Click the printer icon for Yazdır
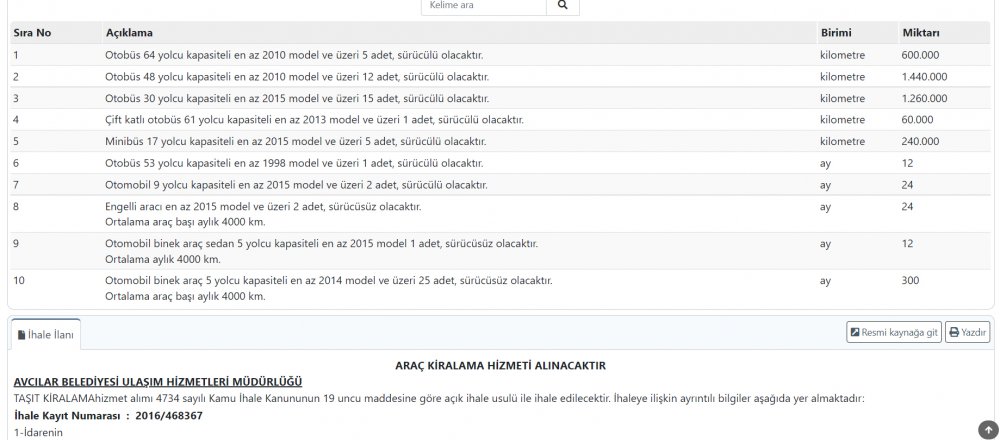Image resolution: width=1000 pixels, height=440 pixels. tap(954, 333)
